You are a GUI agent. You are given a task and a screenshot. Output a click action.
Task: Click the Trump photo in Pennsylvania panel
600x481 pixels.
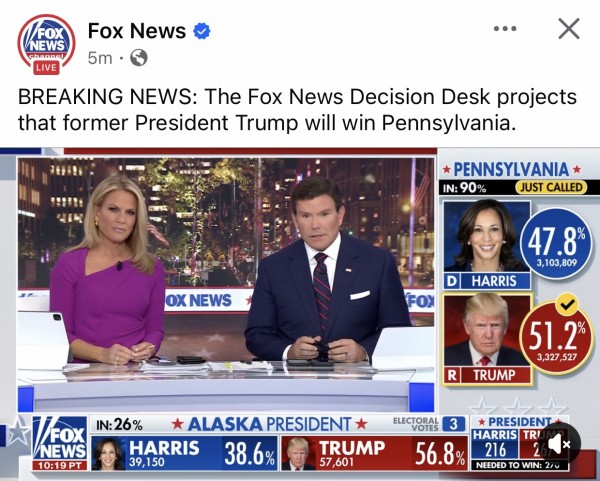click(487, 330)
